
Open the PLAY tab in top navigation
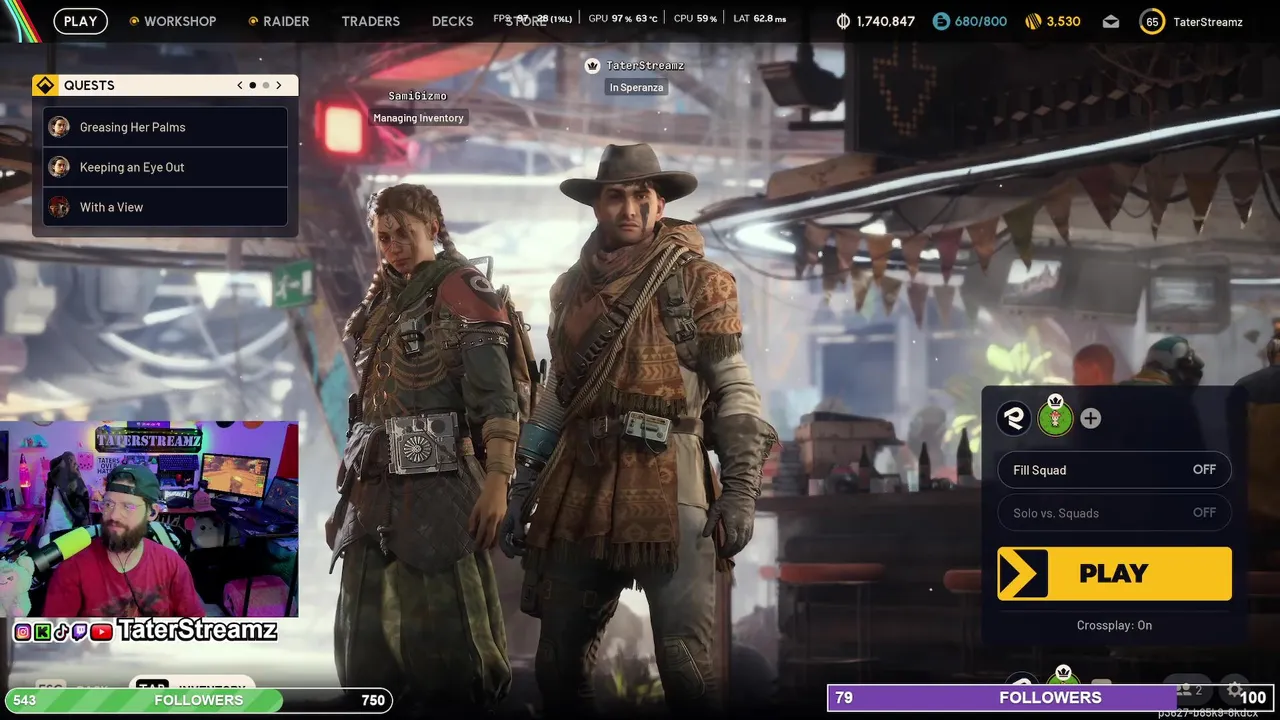80,21
